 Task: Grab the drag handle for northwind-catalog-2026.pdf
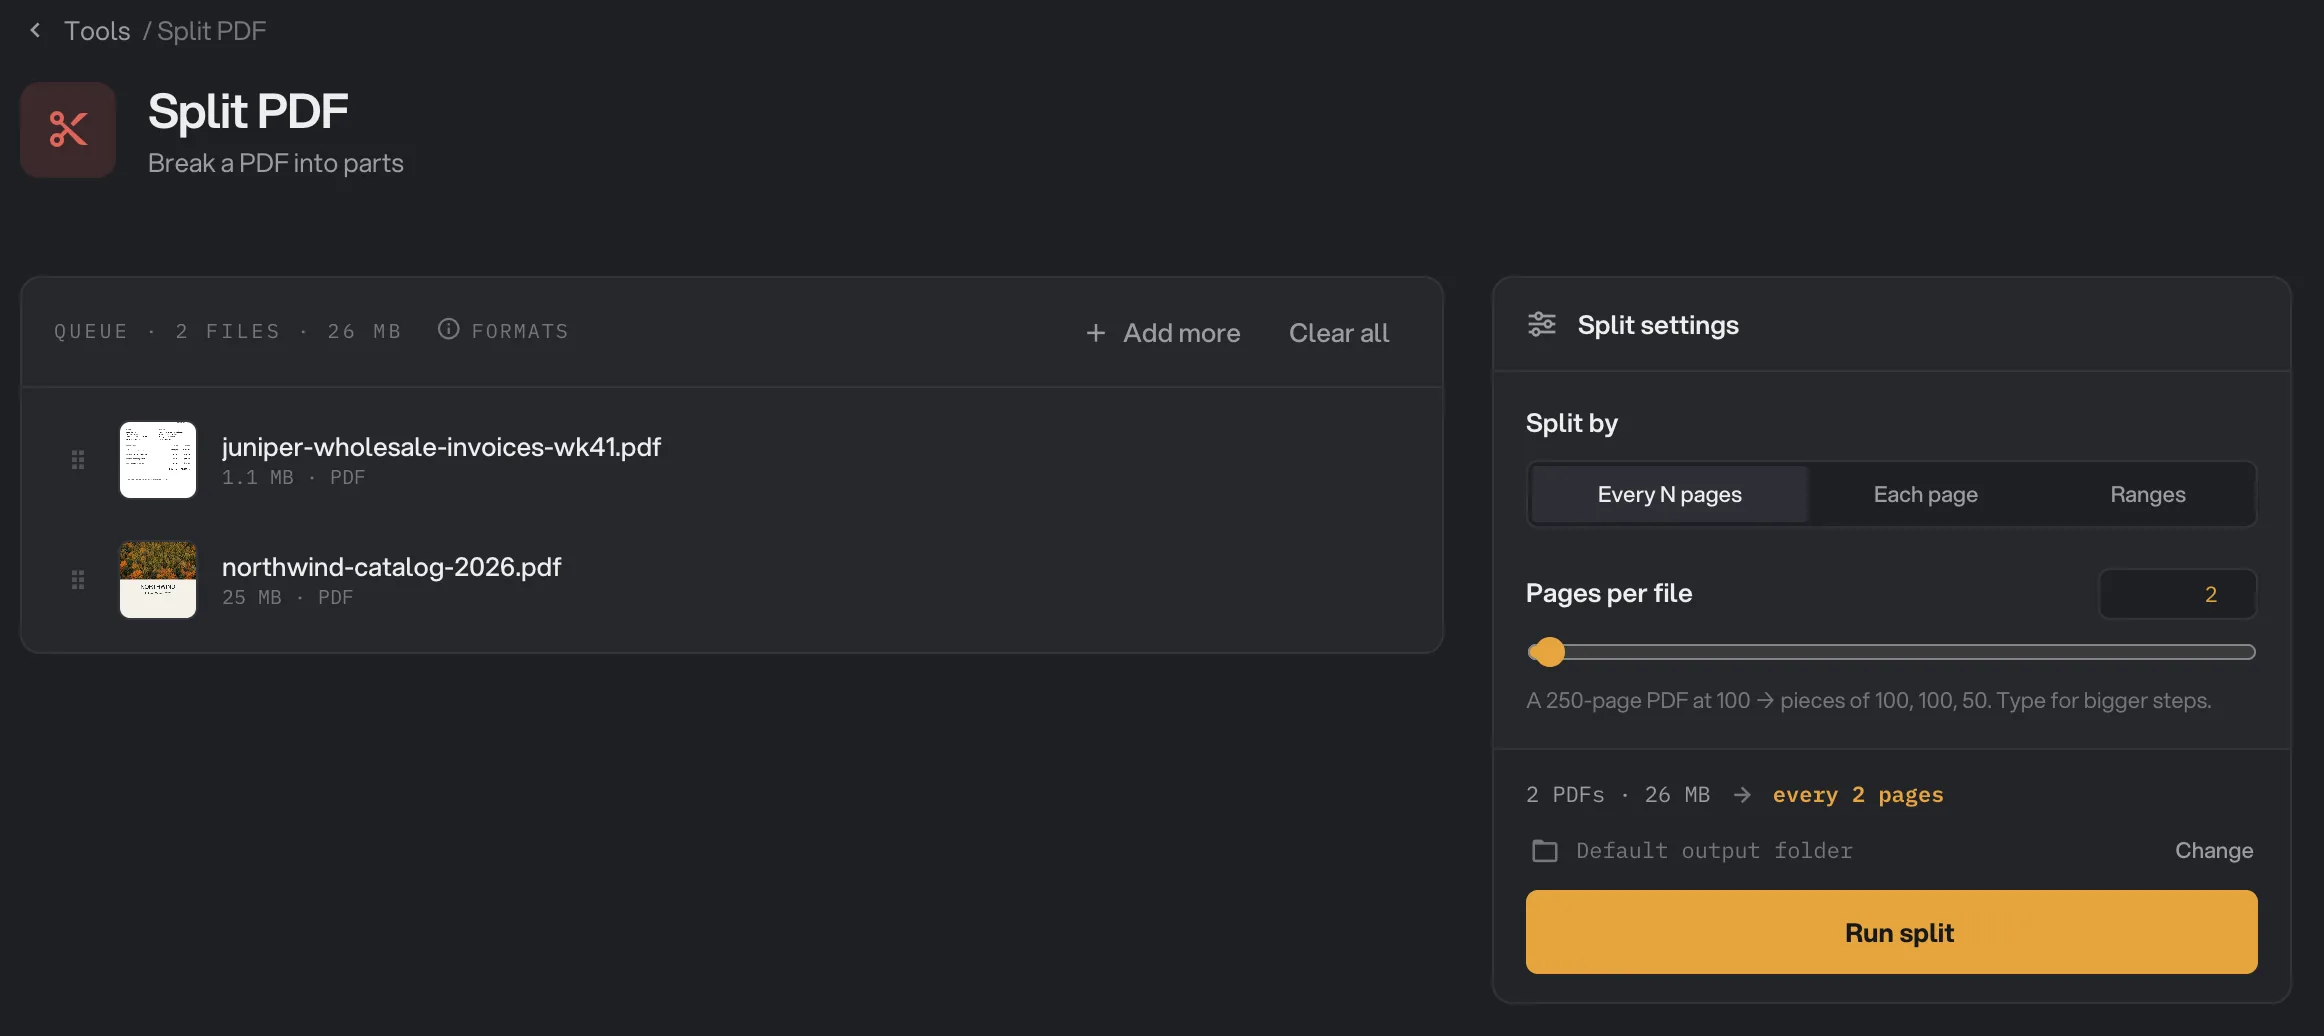click(x=78, y=580)
